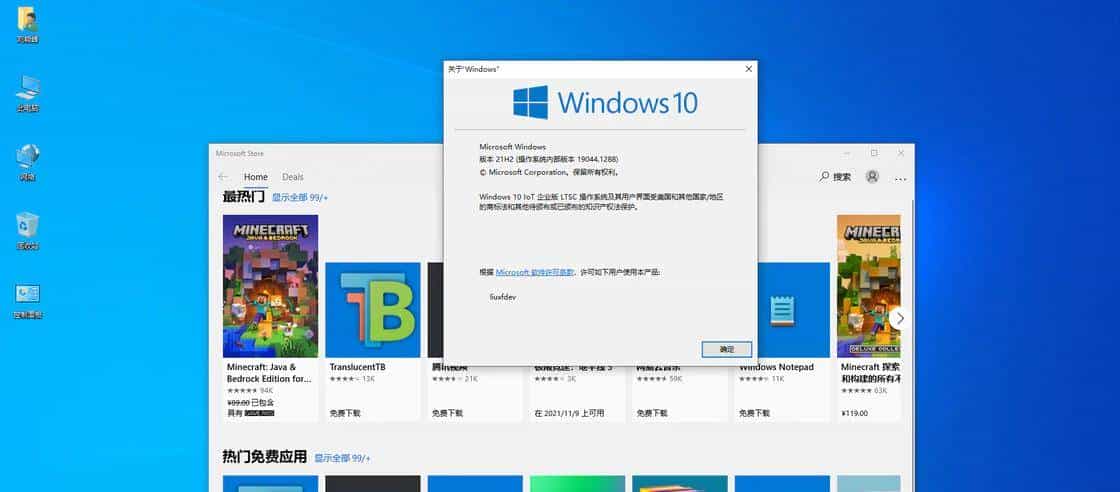Viewport: 1120px width, 492px height.
Task: Open the Minecraft Deluxe Collection thumbnail
Action: point(869,286)
